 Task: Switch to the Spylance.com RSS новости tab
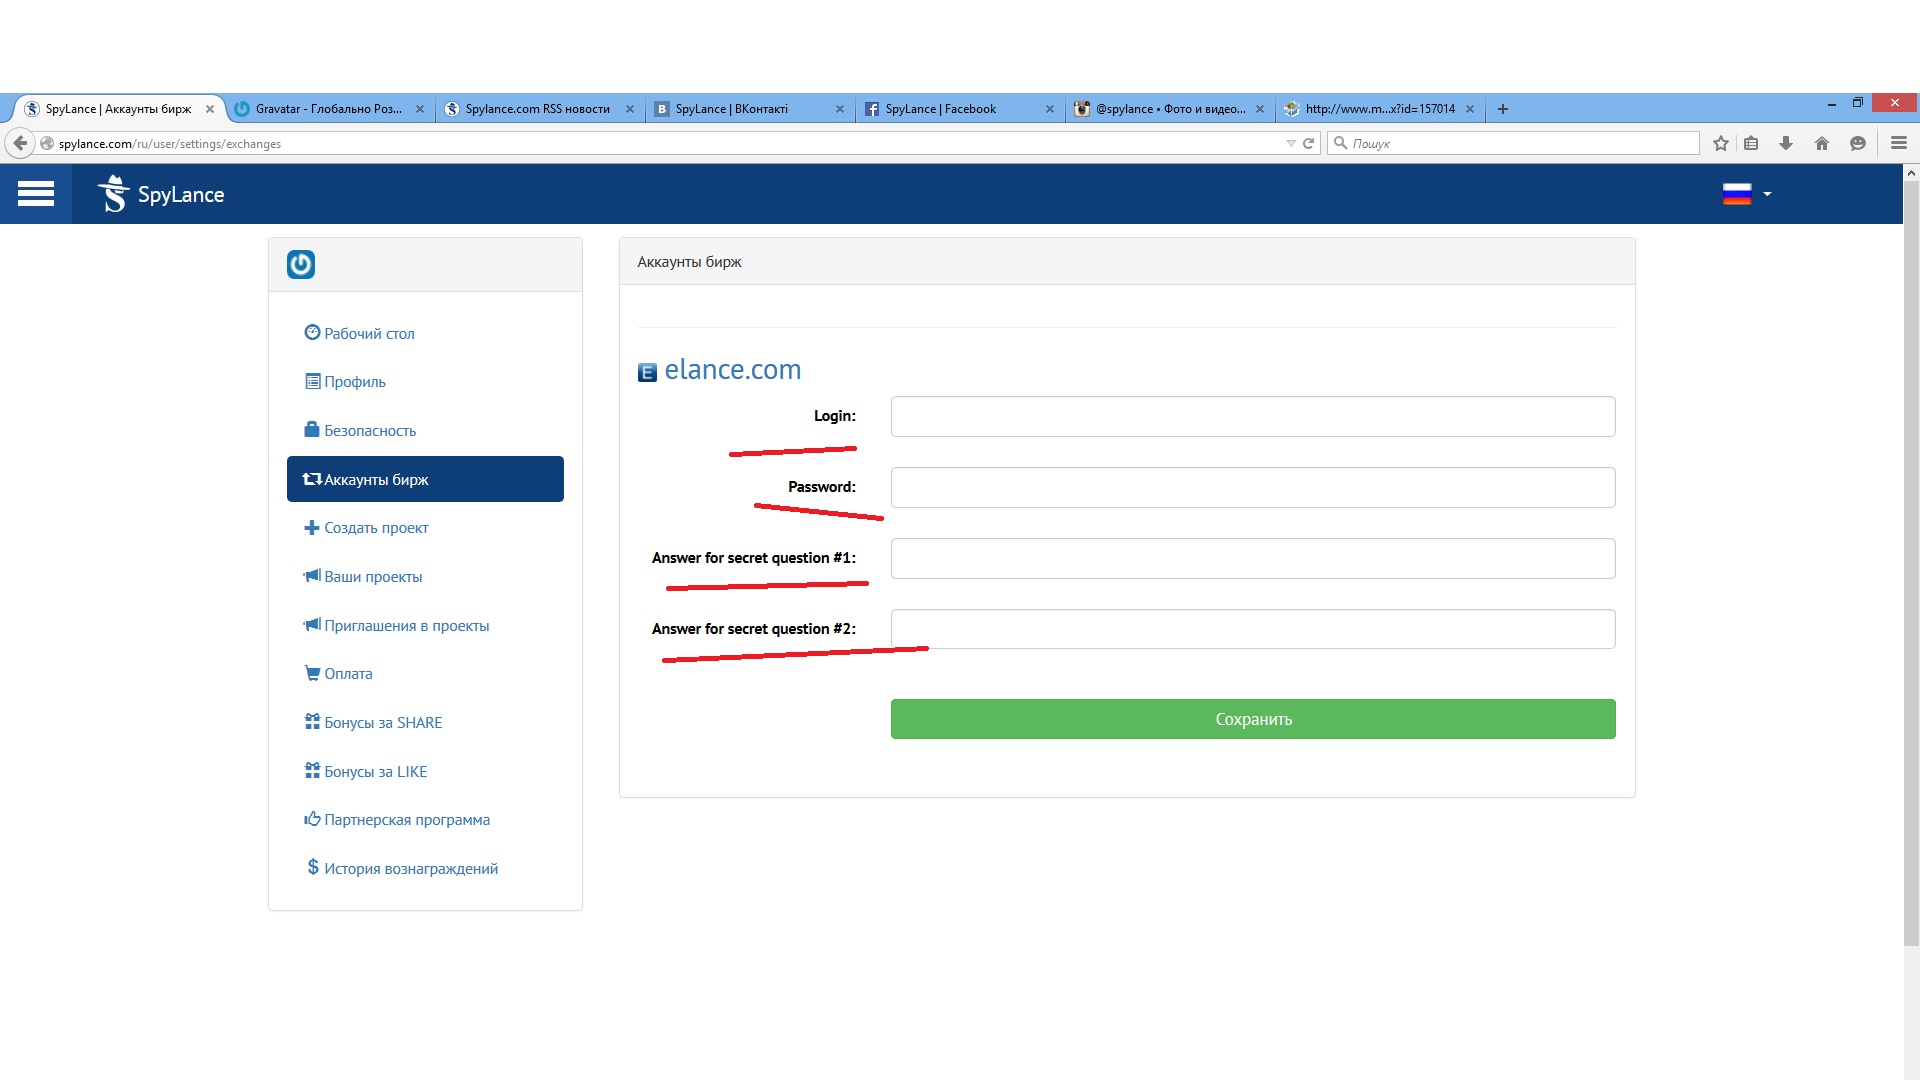pos(537,109)
